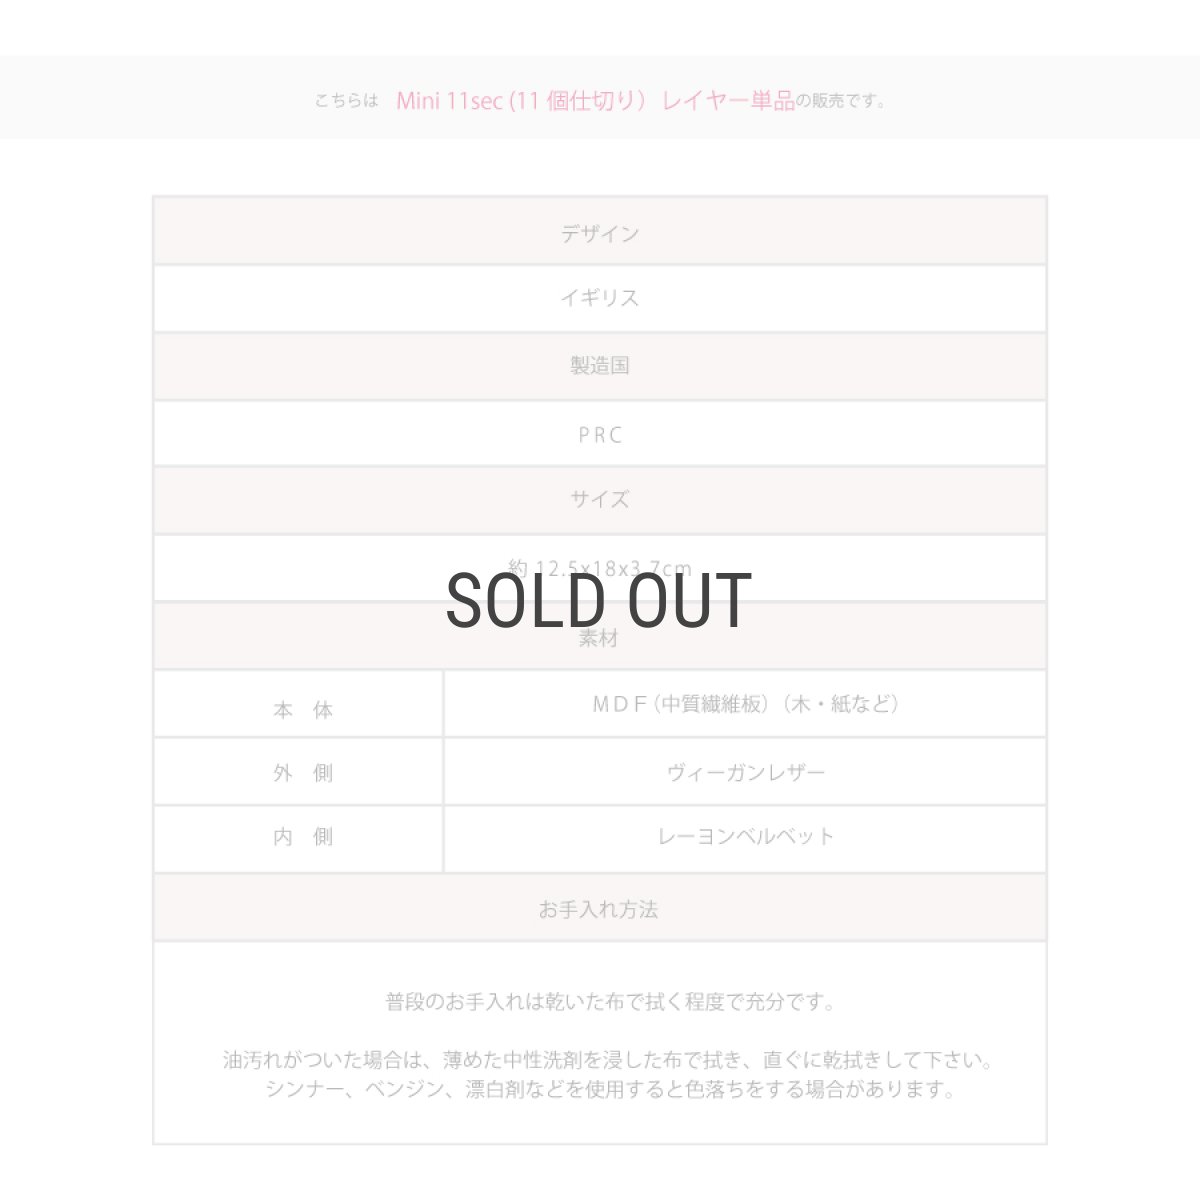
Task: Click the 内側 label cell
Action: click(302, 838)
